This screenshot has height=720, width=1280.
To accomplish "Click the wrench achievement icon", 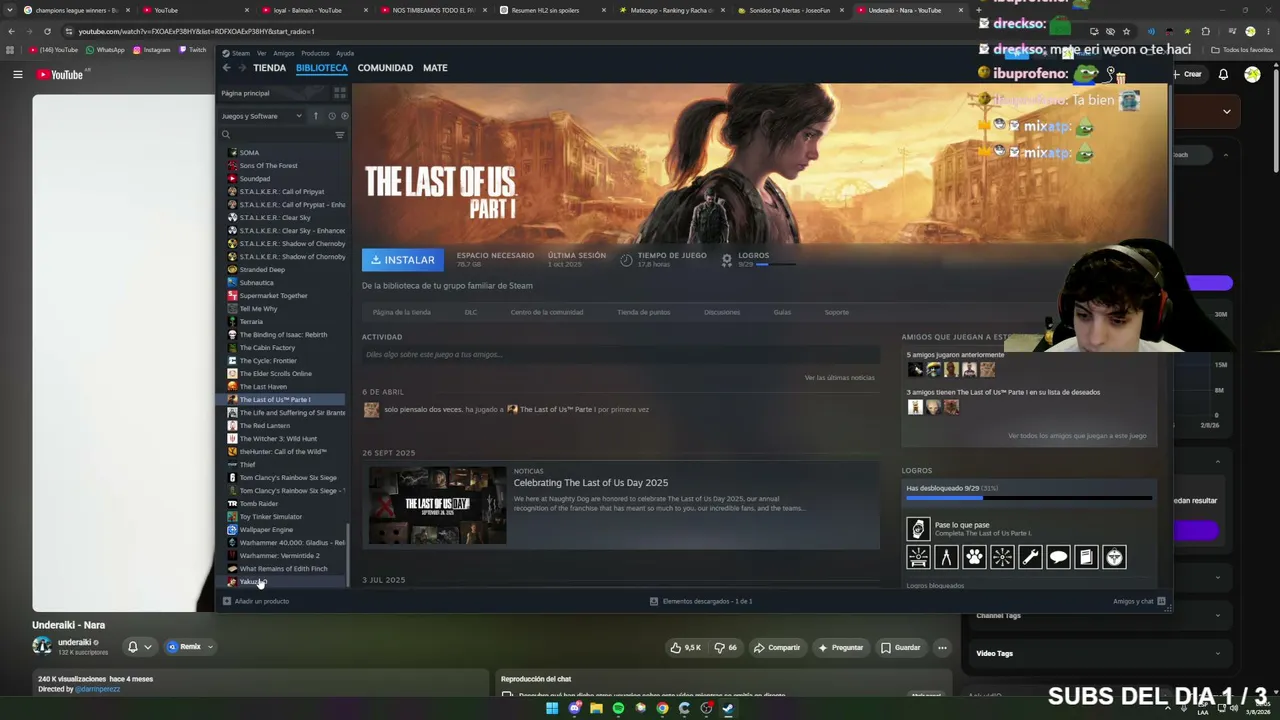I will tap(1030, 557).
